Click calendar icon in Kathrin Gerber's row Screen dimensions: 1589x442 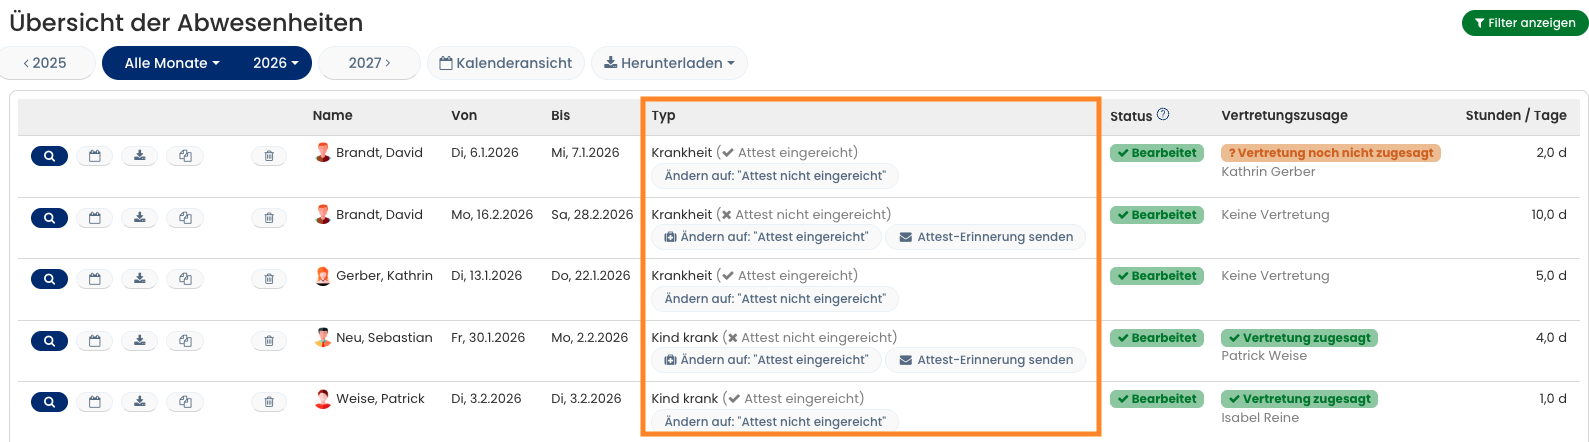tap(95, 279)
